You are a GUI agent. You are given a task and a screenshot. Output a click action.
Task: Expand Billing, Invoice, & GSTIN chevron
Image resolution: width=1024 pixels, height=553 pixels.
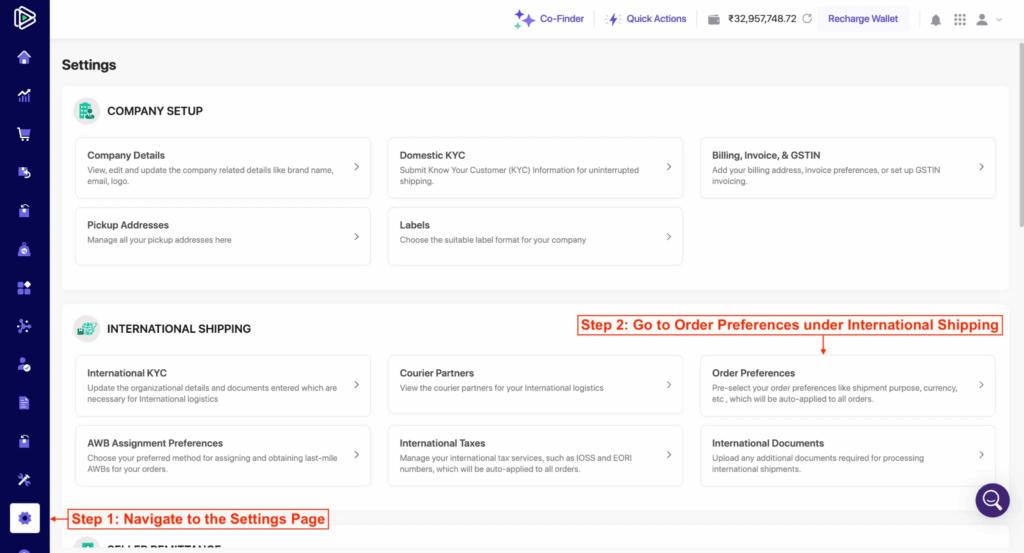981,167
